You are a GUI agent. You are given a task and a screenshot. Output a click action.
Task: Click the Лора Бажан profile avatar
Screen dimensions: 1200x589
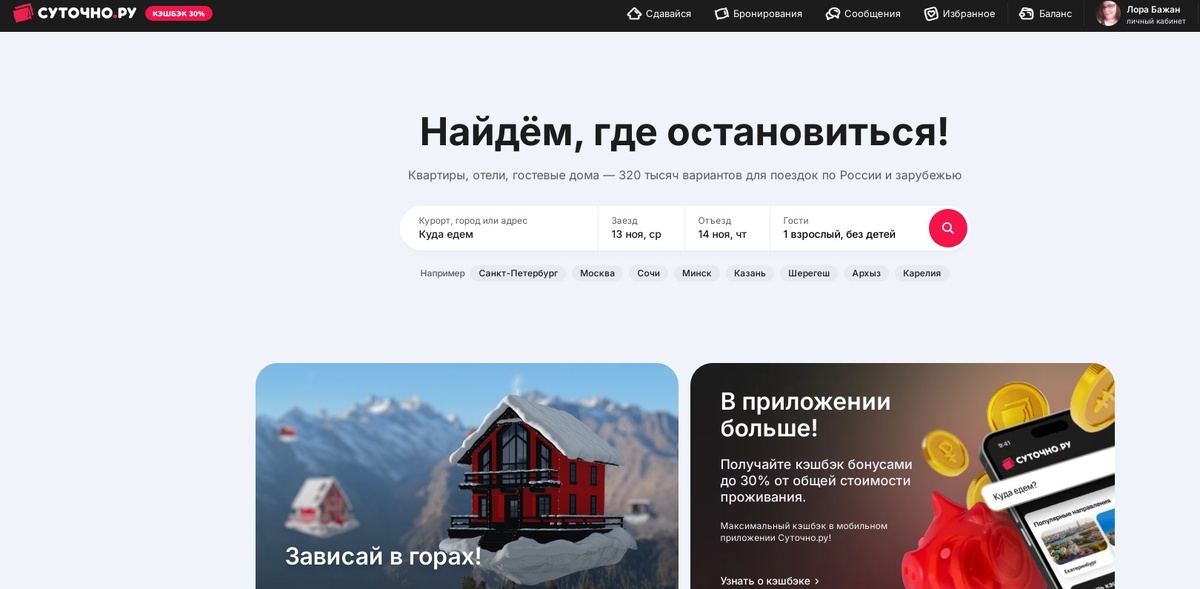[1108, 14]
